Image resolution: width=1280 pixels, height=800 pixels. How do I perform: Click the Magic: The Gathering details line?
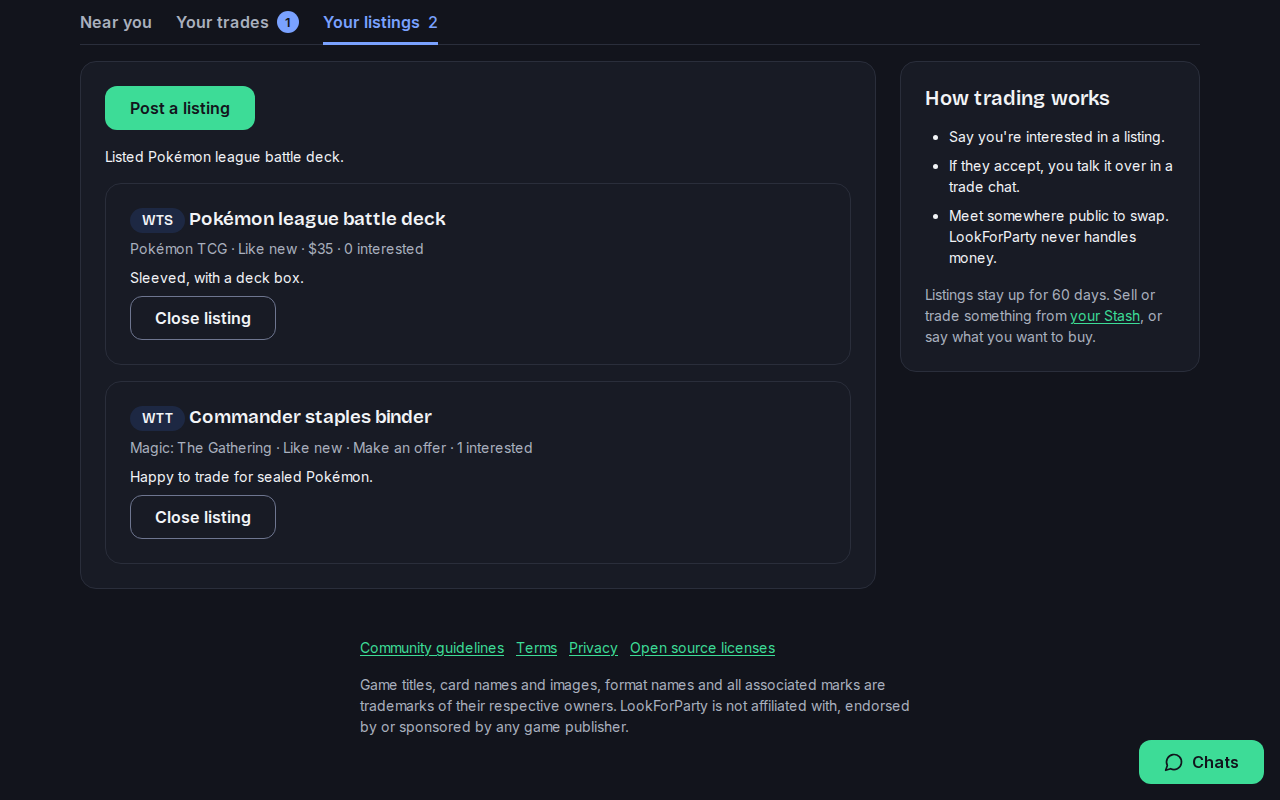331,448
